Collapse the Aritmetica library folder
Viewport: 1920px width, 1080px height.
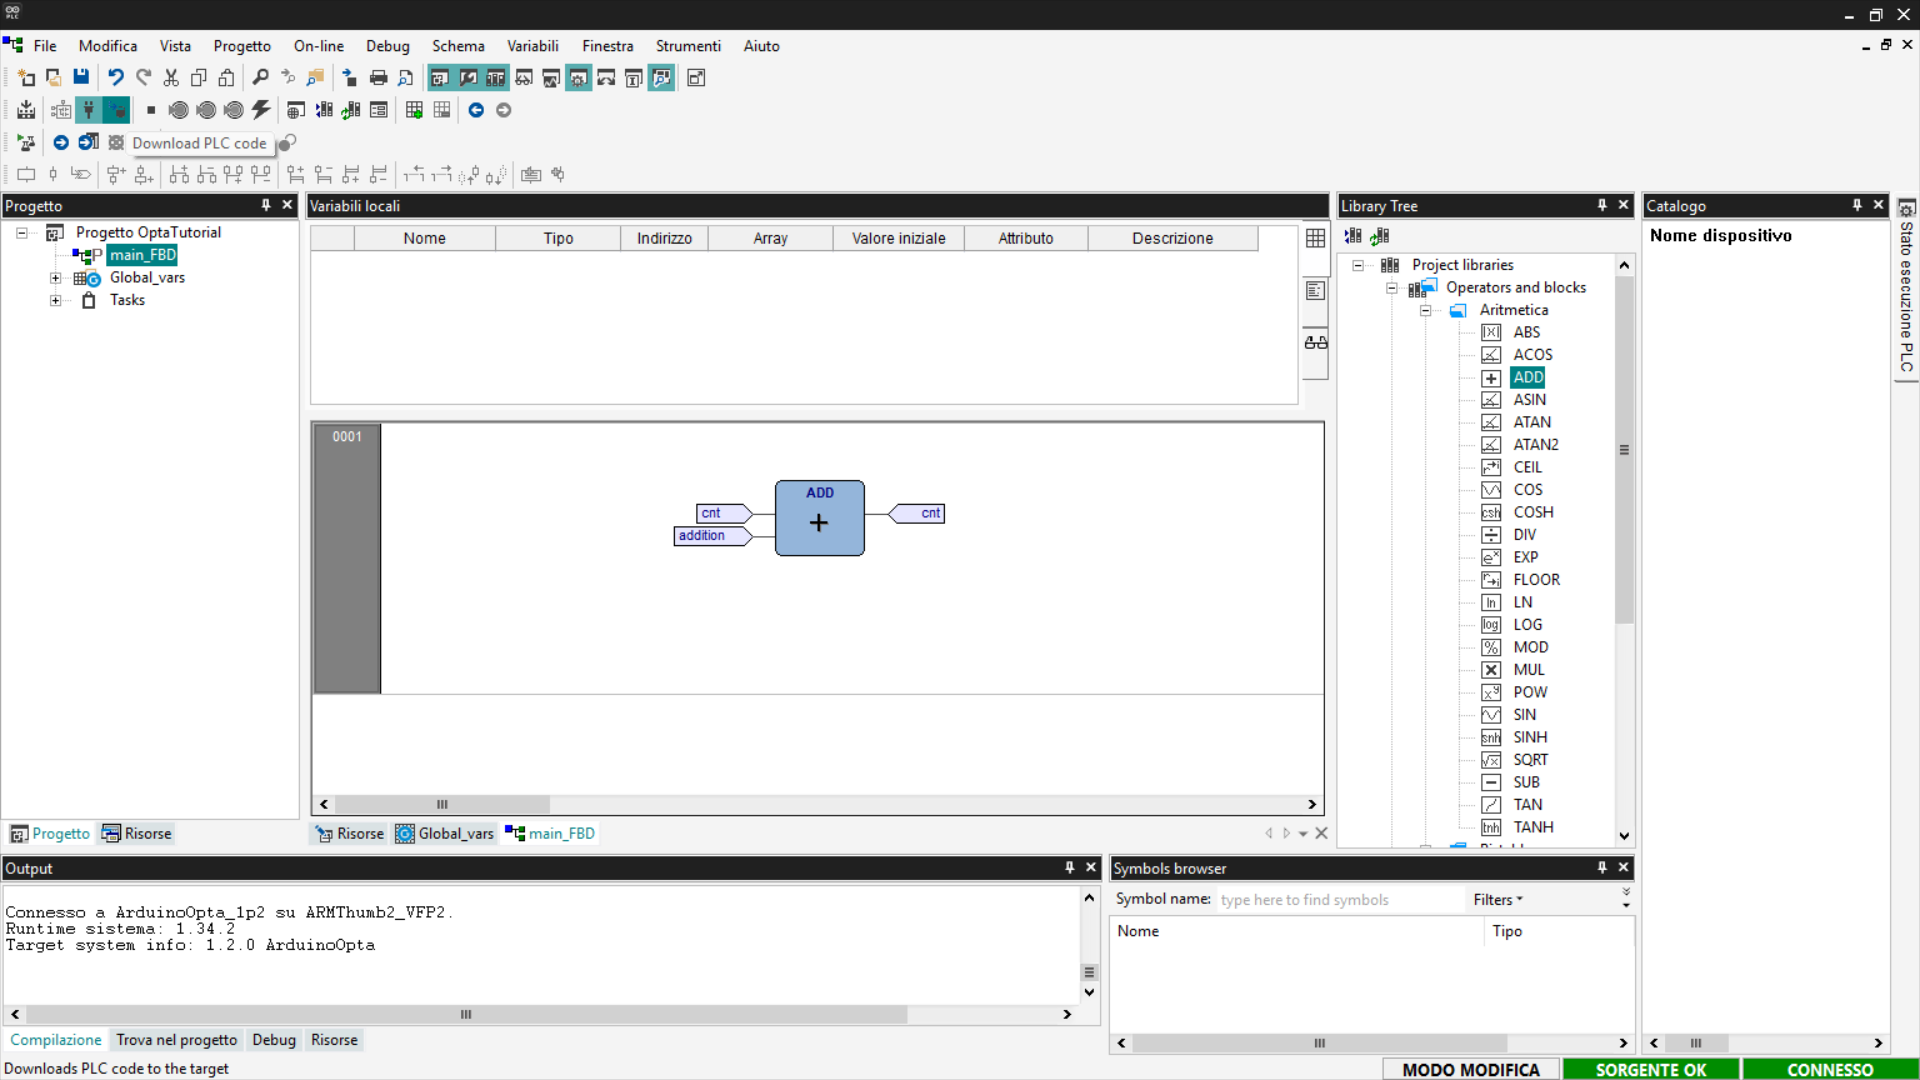(x=1425, y=310)
